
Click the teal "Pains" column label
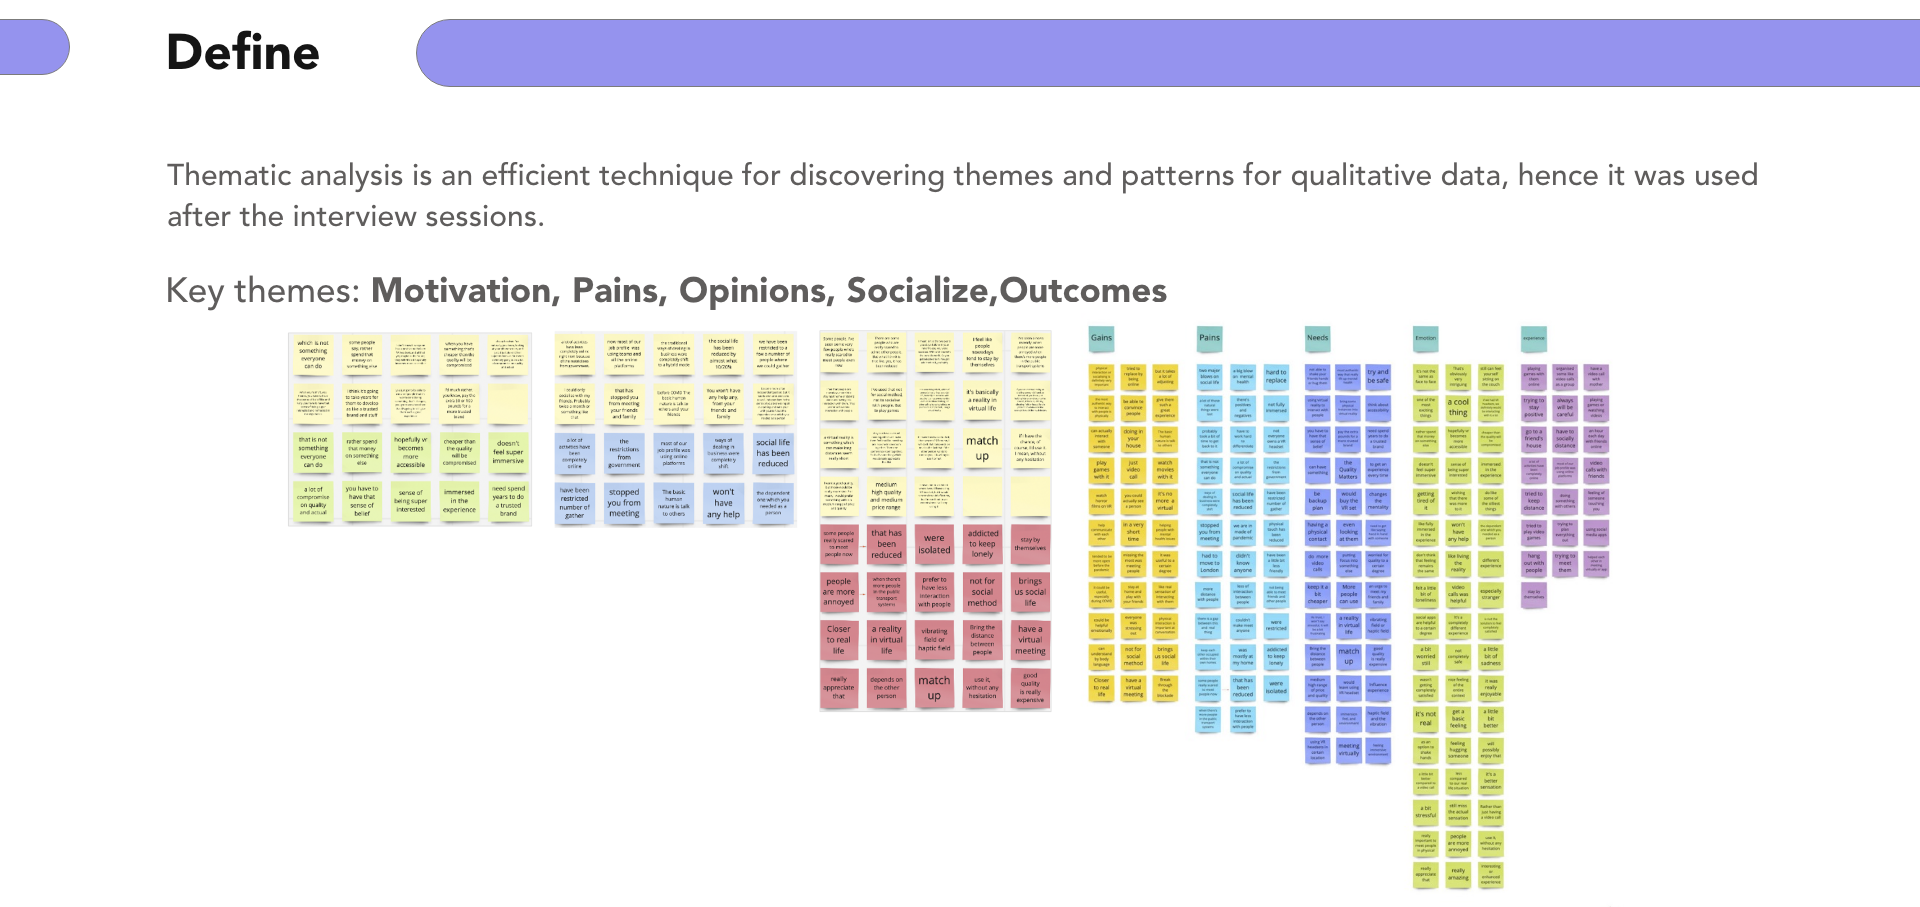tap(1209, 338)
